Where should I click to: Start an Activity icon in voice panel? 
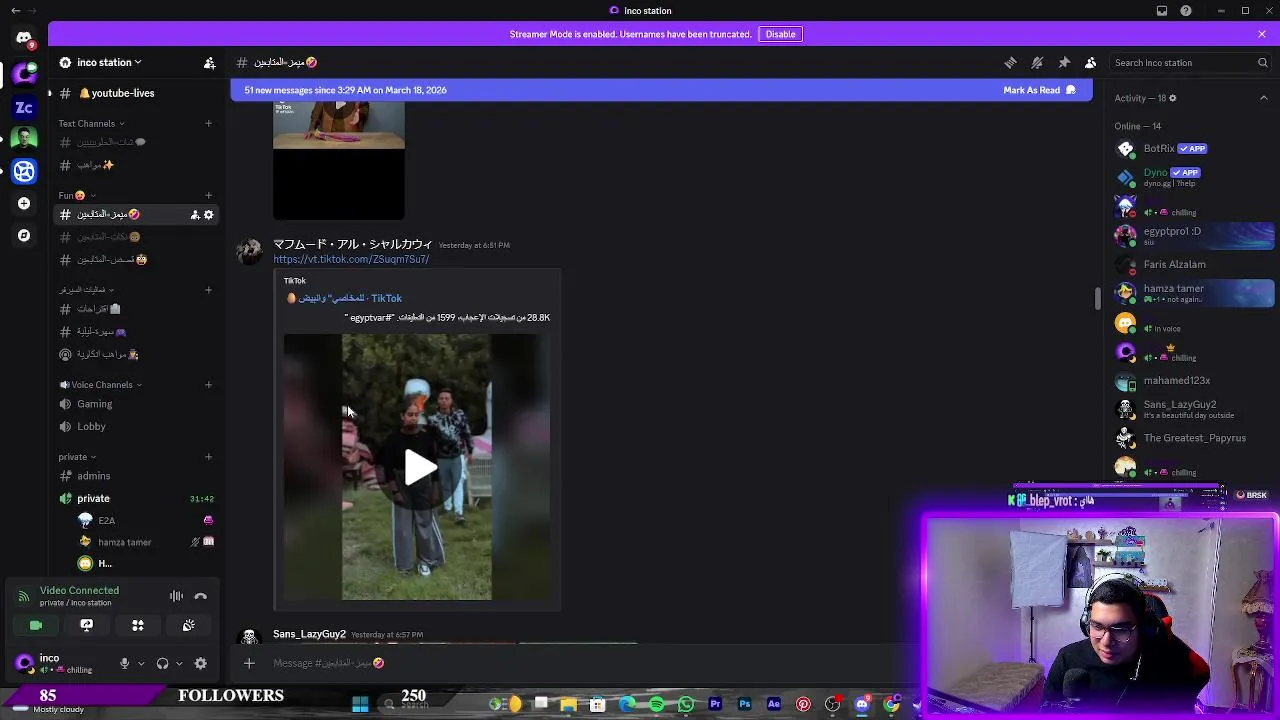click(x=138, y=625)
